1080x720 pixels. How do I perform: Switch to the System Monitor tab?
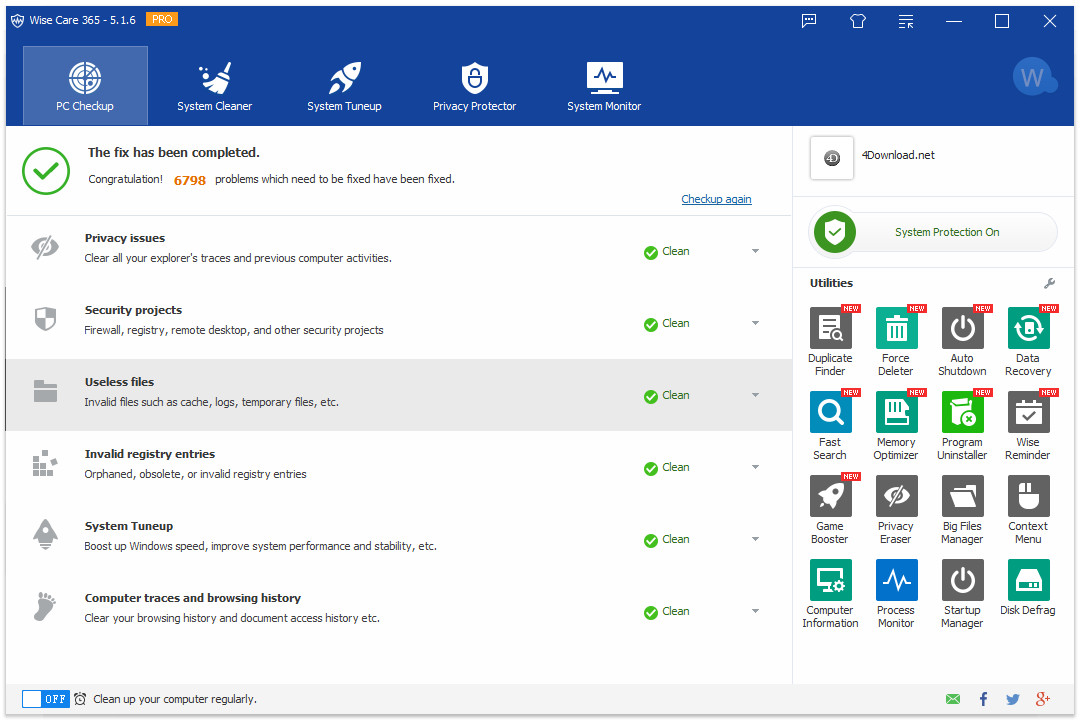tap(604, 86)
